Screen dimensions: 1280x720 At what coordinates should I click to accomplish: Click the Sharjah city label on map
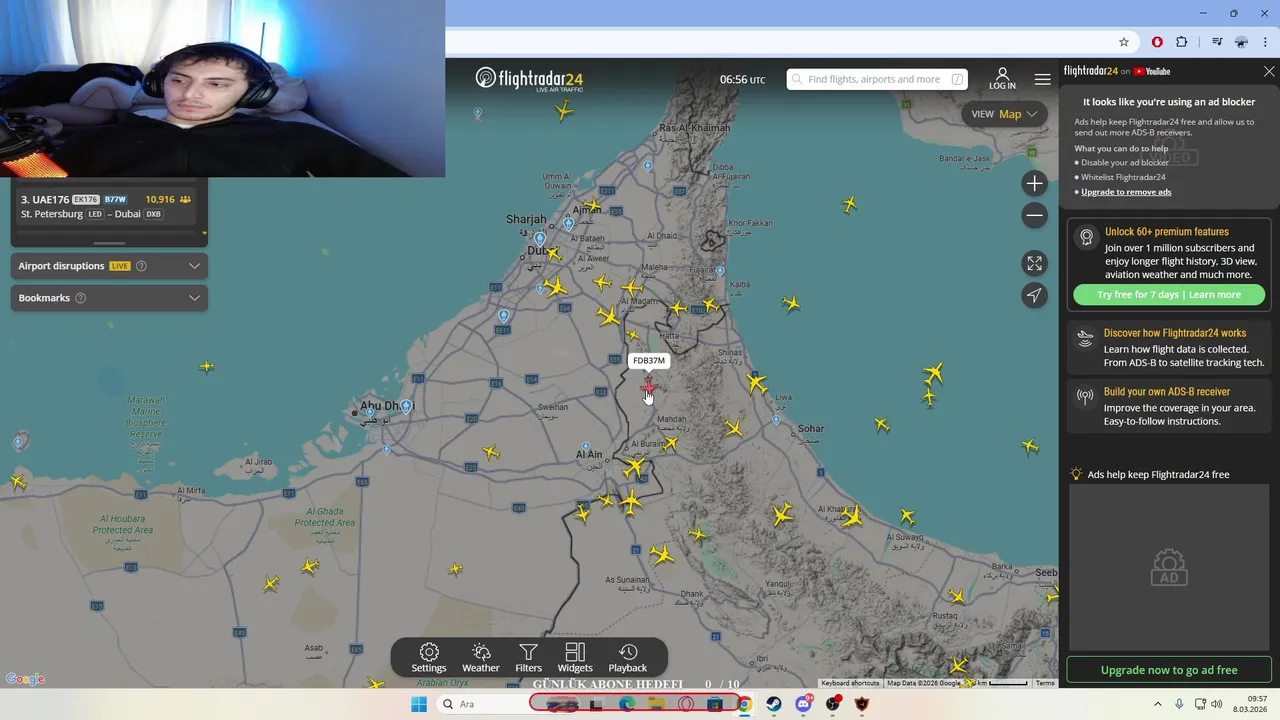point(526,219)
